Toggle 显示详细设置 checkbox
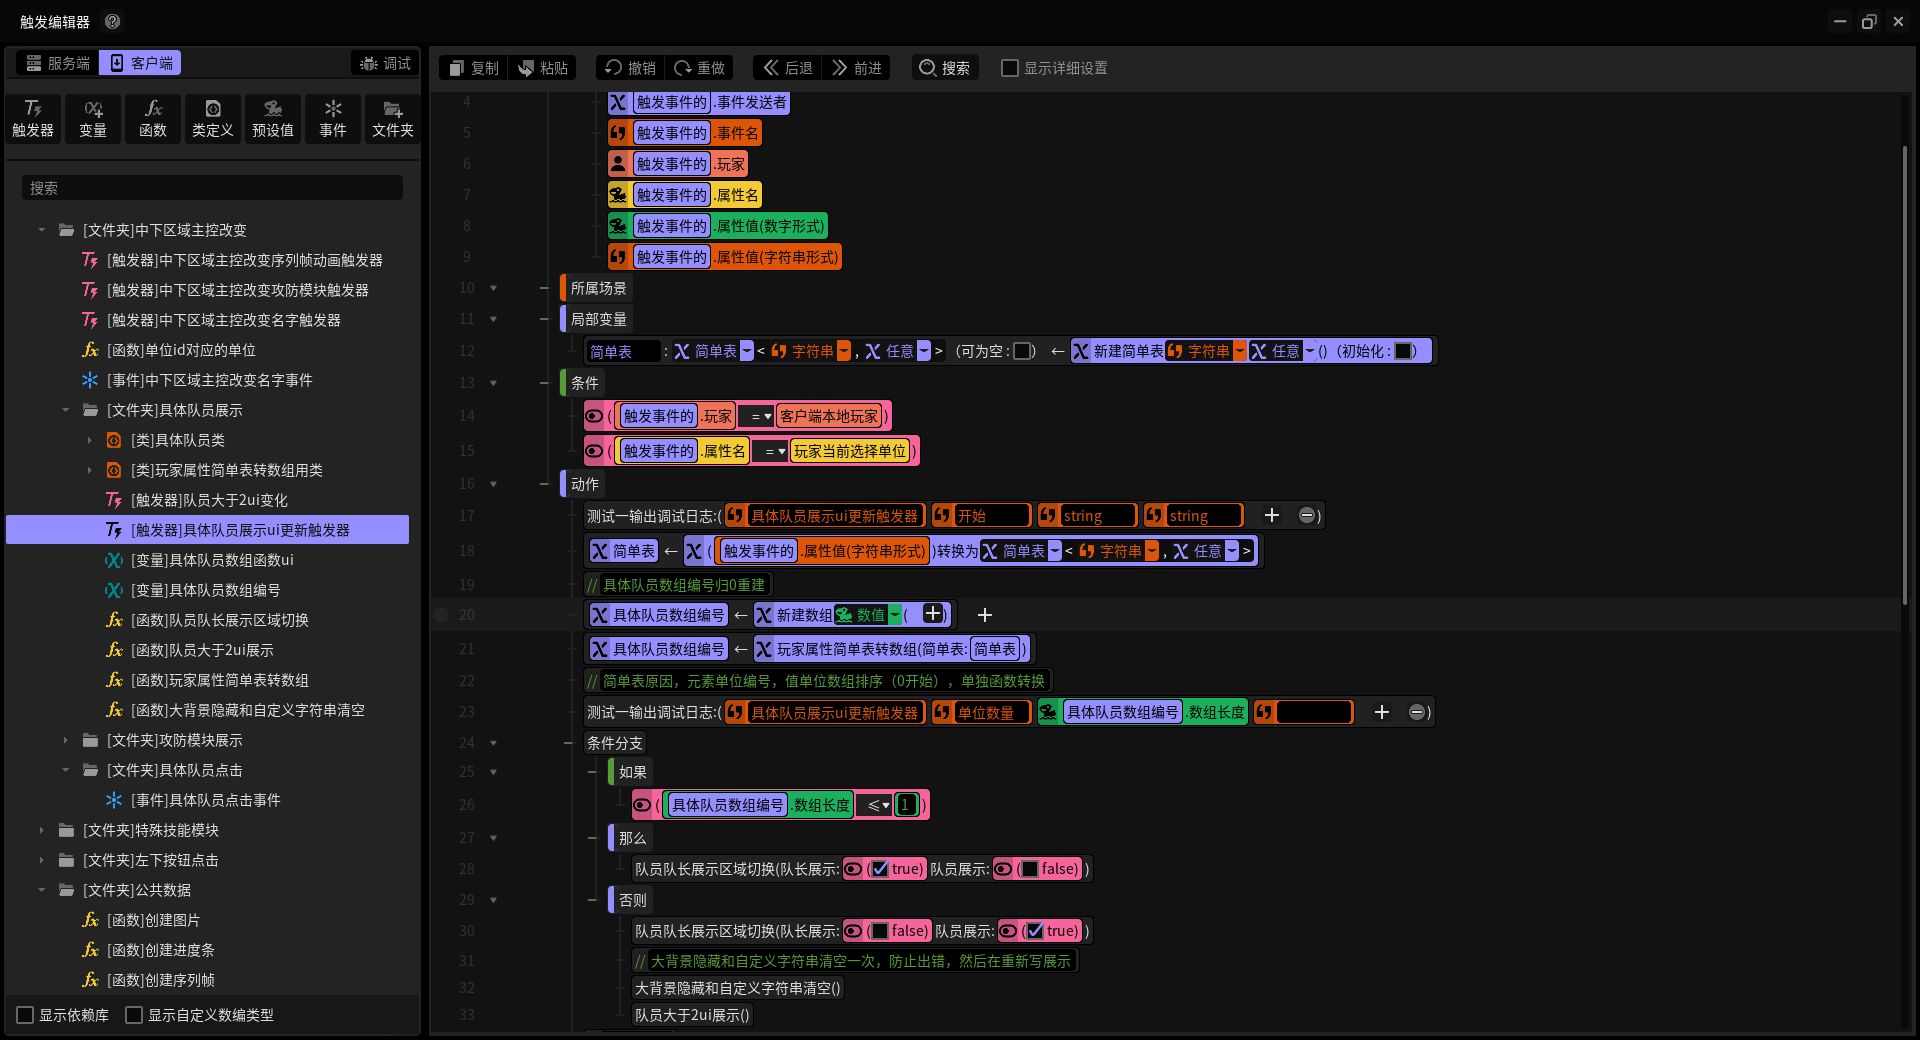This screenshot has width=1920, height=1040. point(1010,68)
